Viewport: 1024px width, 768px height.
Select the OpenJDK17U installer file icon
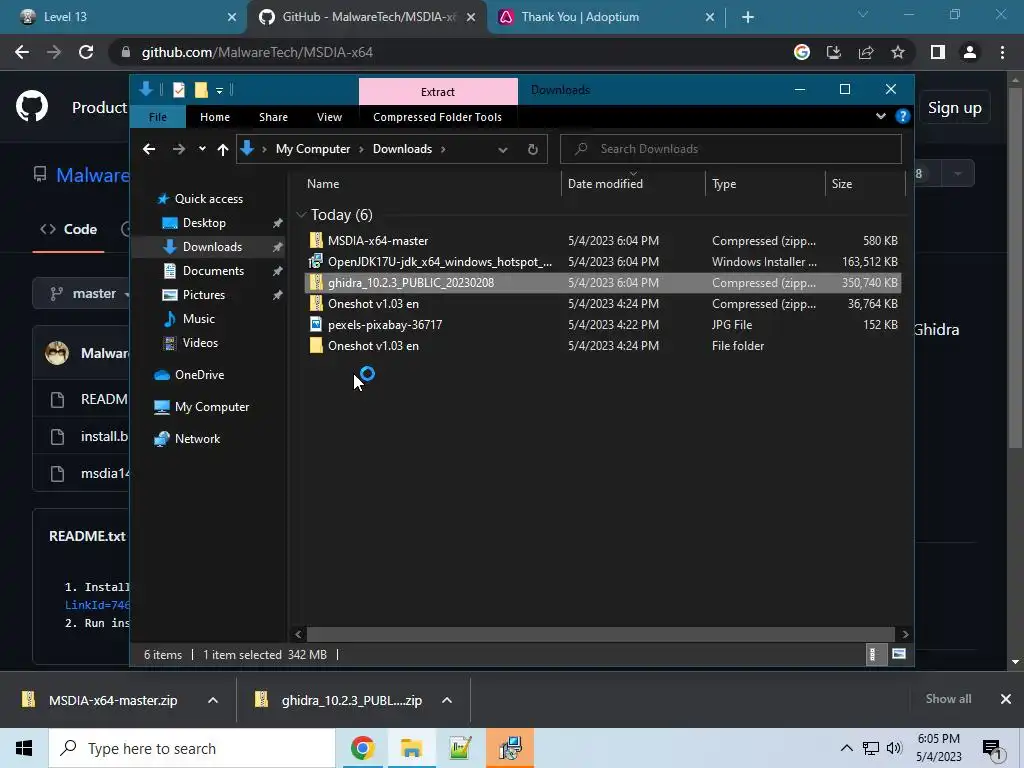316,261
